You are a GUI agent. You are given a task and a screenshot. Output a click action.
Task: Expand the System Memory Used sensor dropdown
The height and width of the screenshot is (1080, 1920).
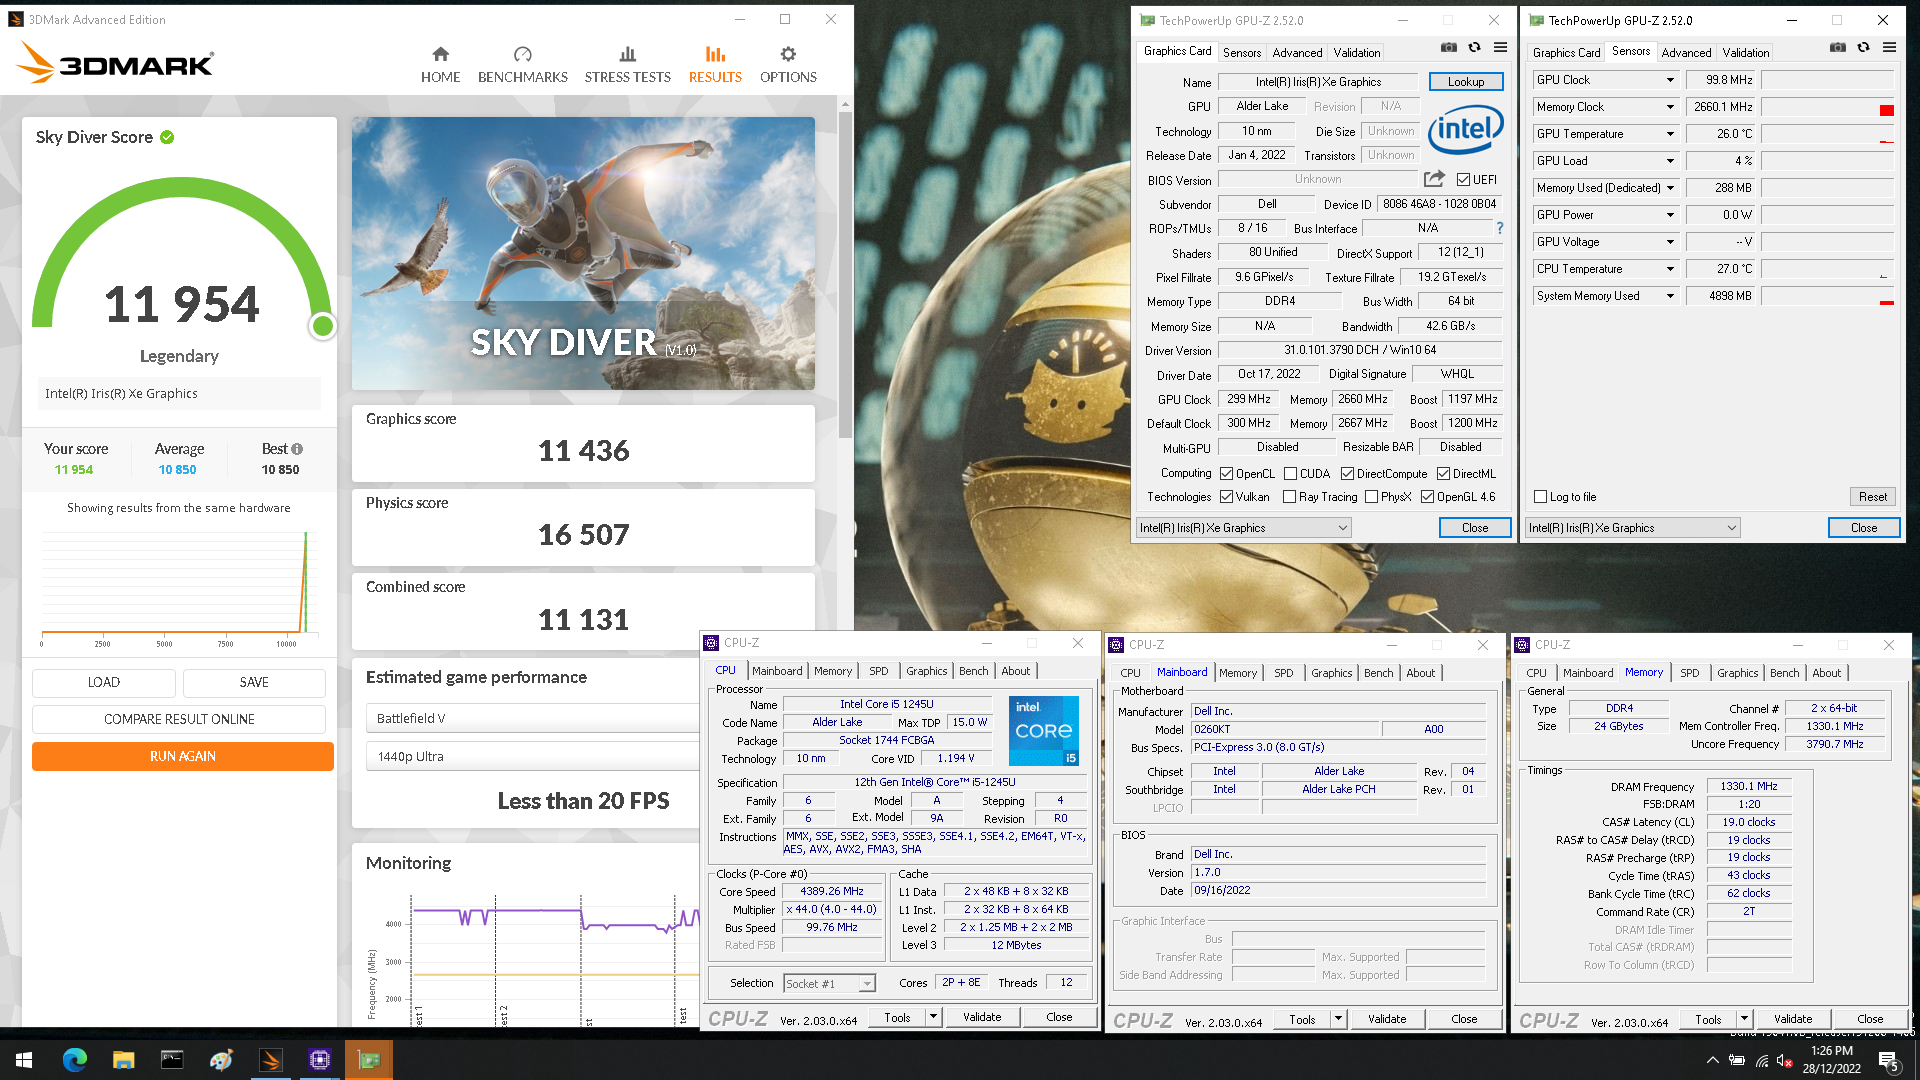pyautogui.click(x=1669, y=296)
